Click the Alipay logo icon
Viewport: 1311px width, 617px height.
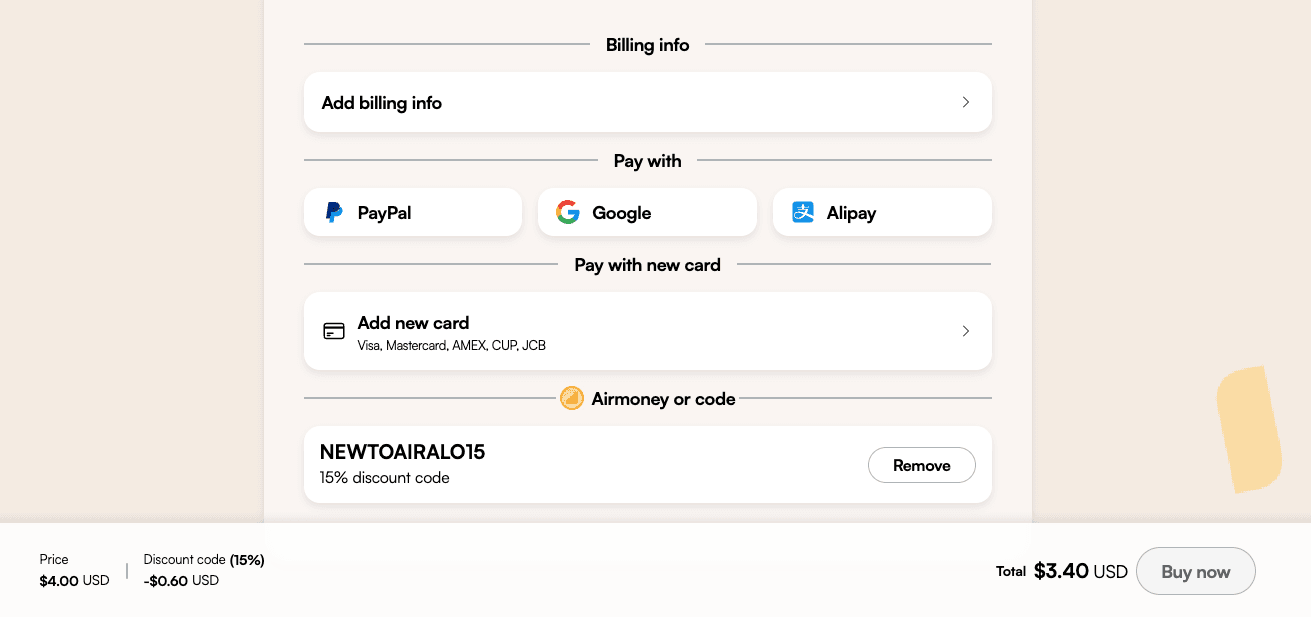click(x=803, y=212)
